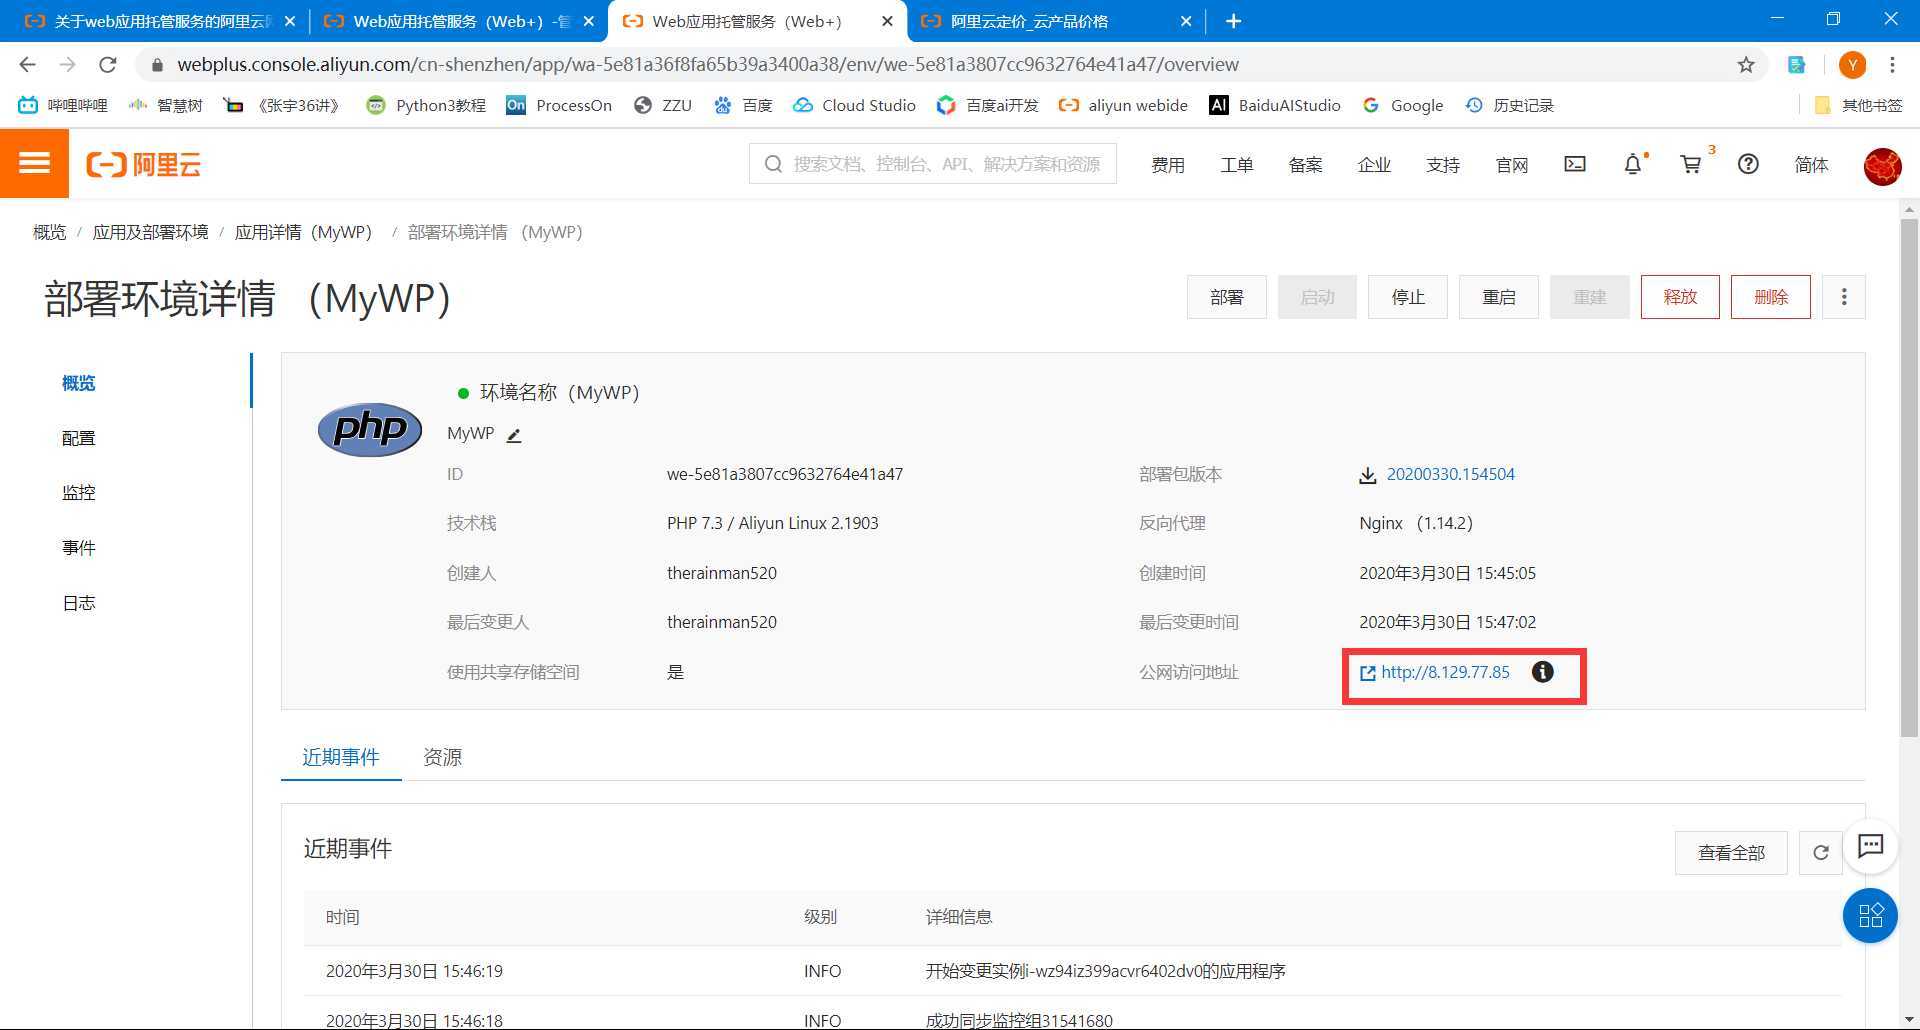Viewport: 1920px width, 1030px height.
Task: Open the Cloud Shell terminal icon
Action: point(1575,164)
